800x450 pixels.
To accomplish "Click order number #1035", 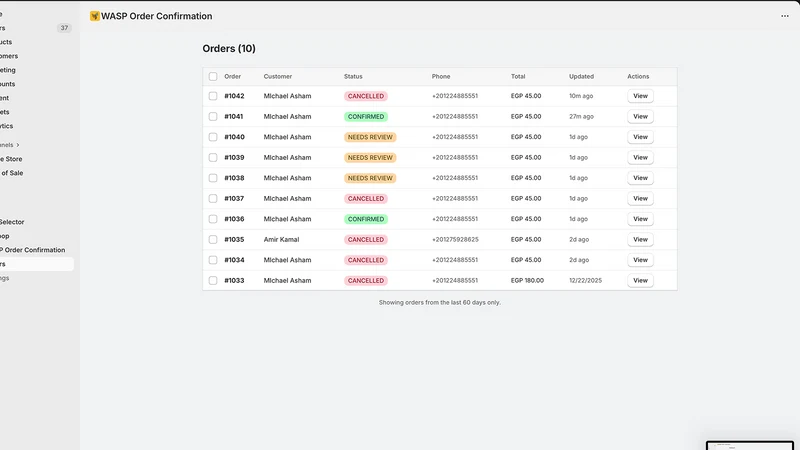I will (234, 239).
